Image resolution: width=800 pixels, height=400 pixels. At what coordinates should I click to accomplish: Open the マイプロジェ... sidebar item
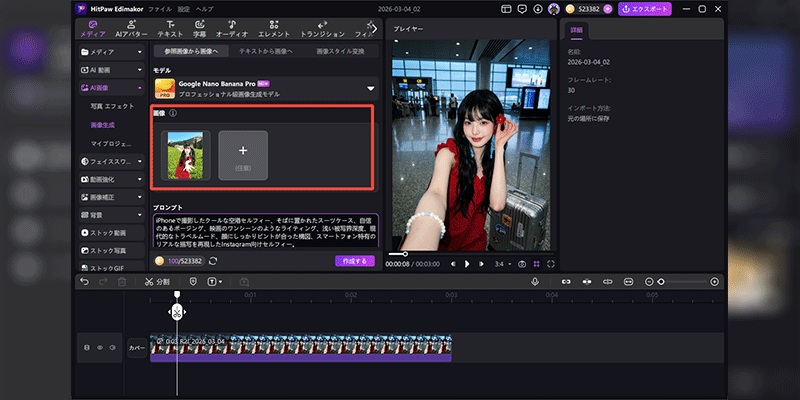(x=111, y=143)
